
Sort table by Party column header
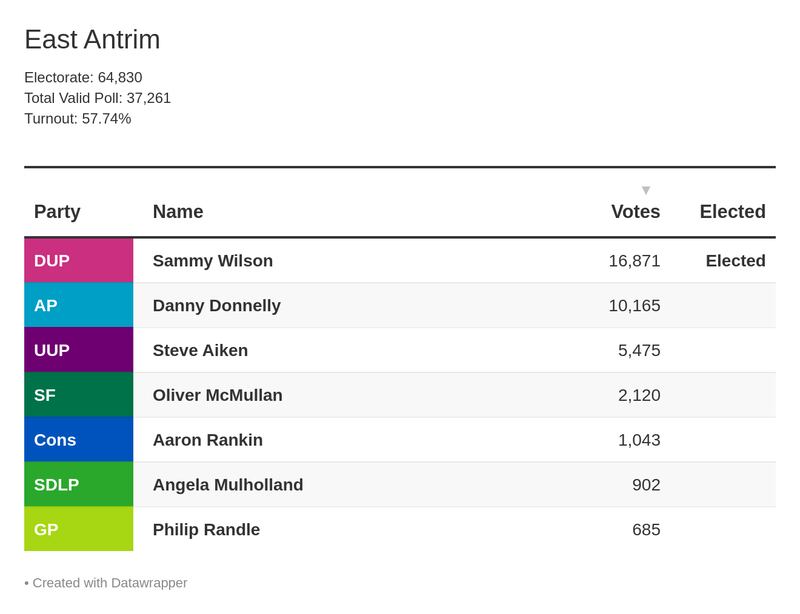[x=57, y=212]
